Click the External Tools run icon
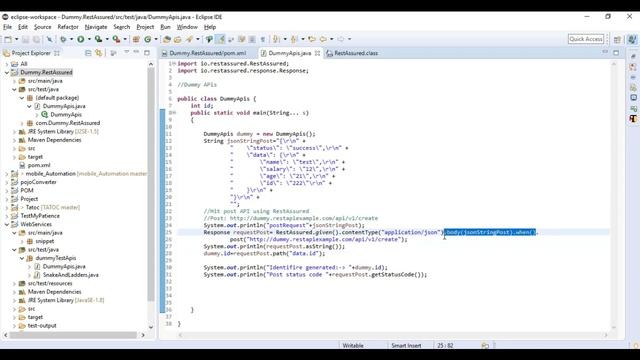This screenshot has width=640, height=360. click(x=116, y=39)
